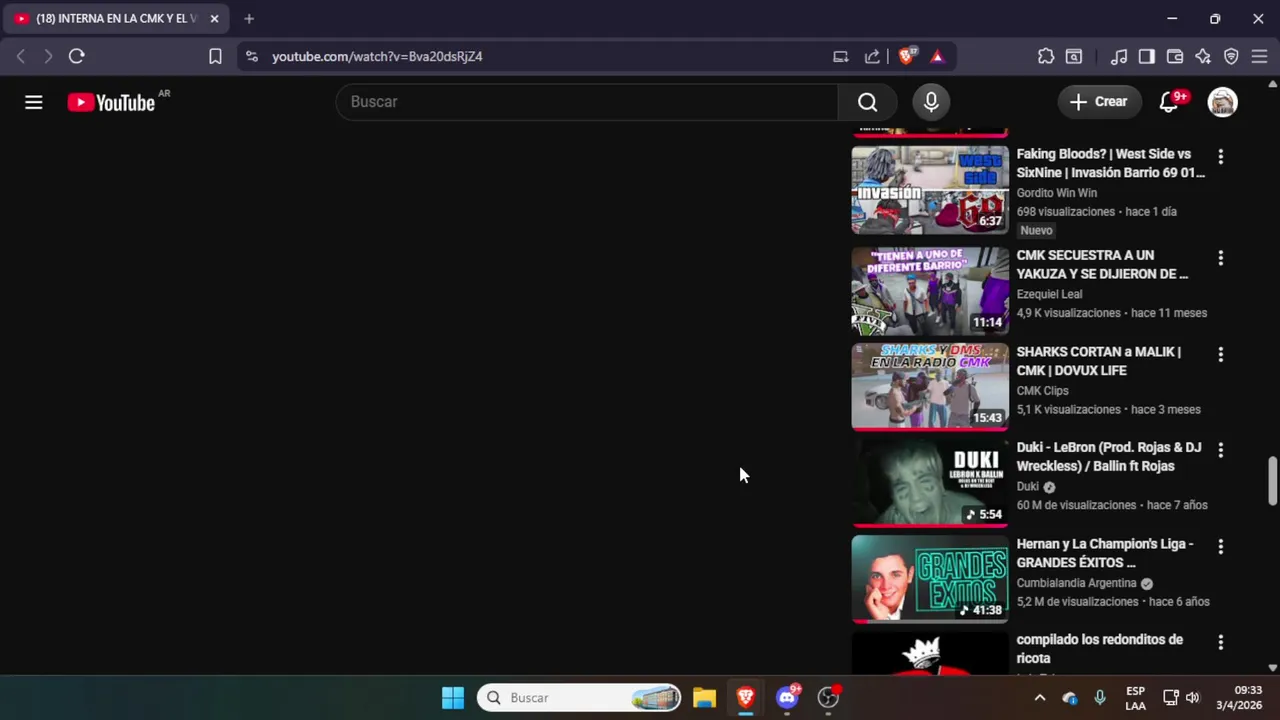
Task: Click the page vertical scrollbar thumb
Action: (1272, 481)
